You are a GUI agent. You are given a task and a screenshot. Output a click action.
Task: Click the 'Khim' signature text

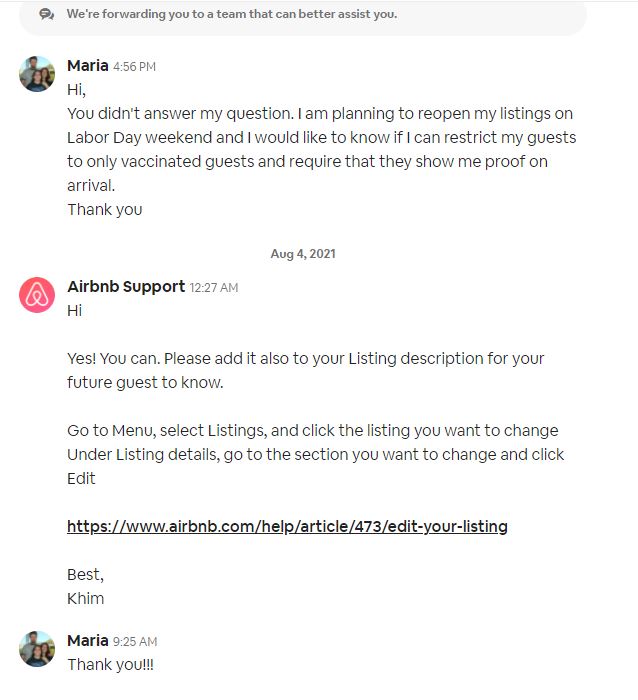(x=85, y=598)
